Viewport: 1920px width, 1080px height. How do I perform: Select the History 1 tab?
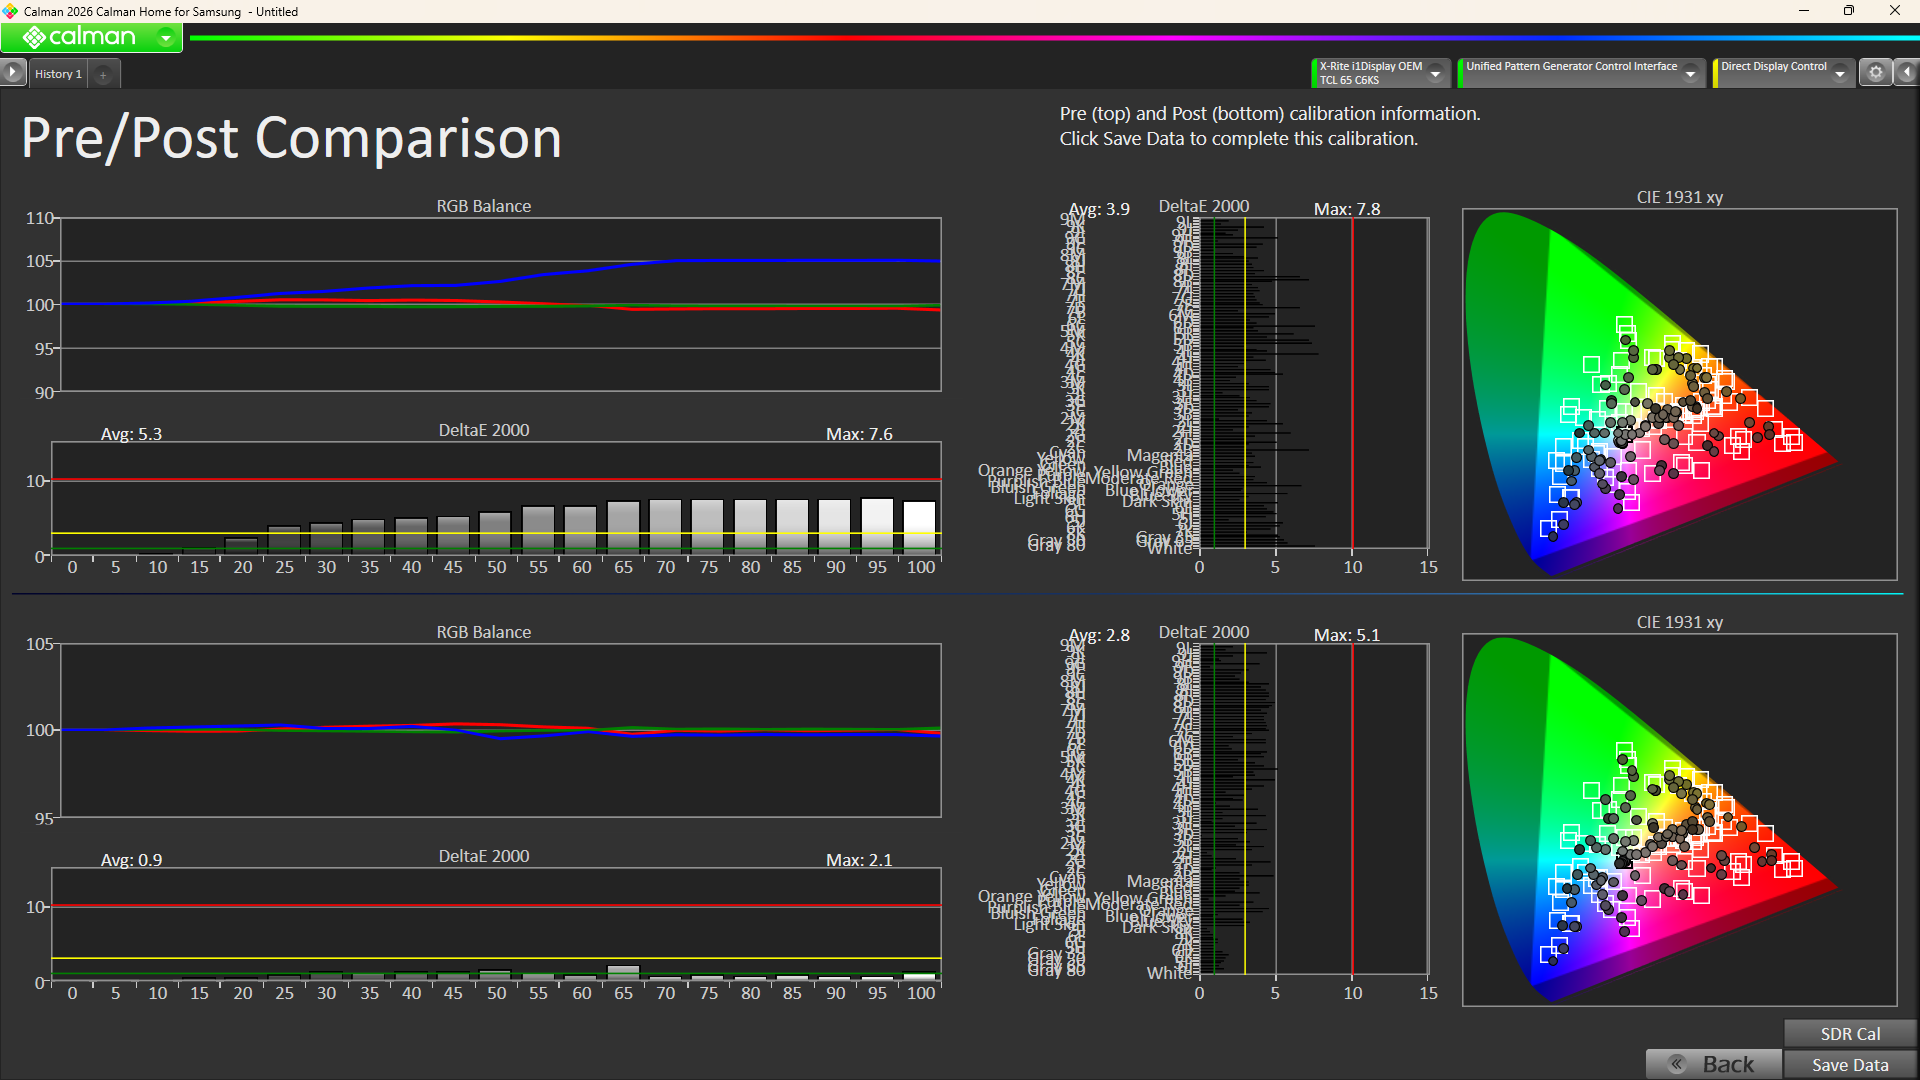58,74
